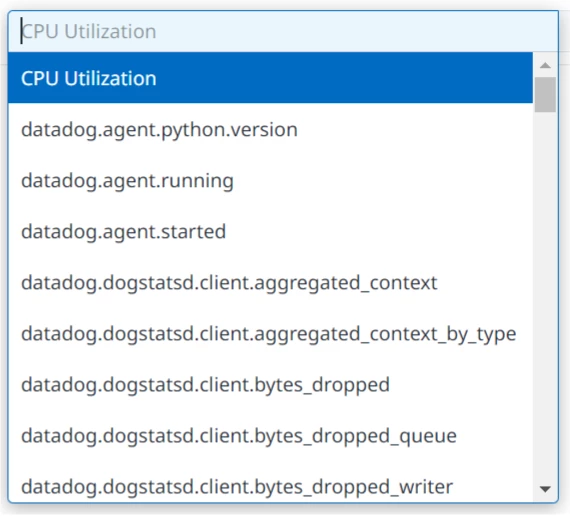Select the aggregated_context_by_type metric entry

coord(270,333)
